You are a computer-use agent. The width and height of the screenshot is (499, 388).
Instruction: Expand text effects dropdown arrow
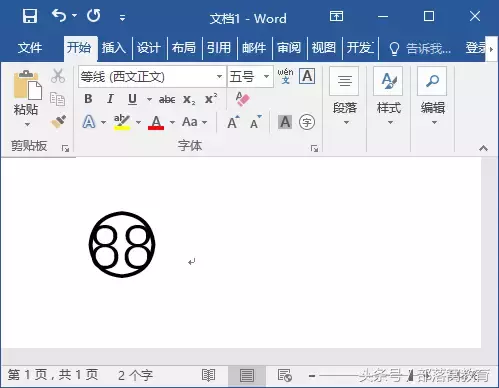[104, 122]
